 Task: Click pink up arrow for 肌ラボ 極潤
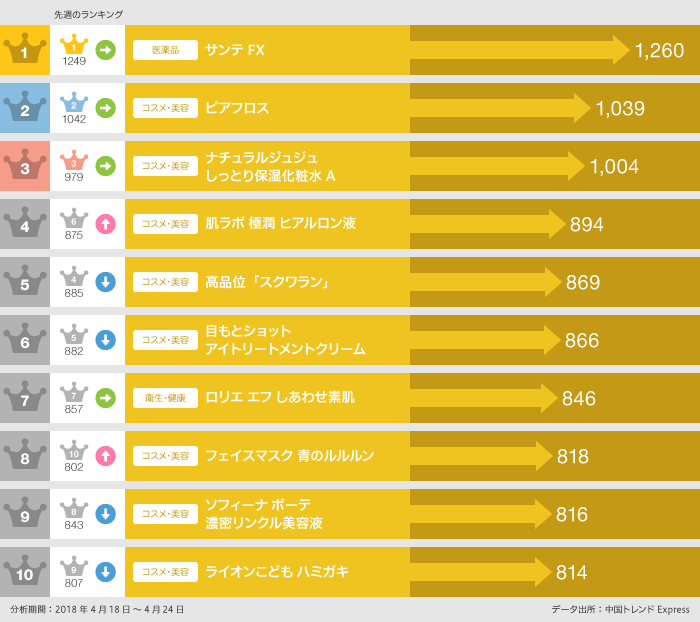[105, 224]
